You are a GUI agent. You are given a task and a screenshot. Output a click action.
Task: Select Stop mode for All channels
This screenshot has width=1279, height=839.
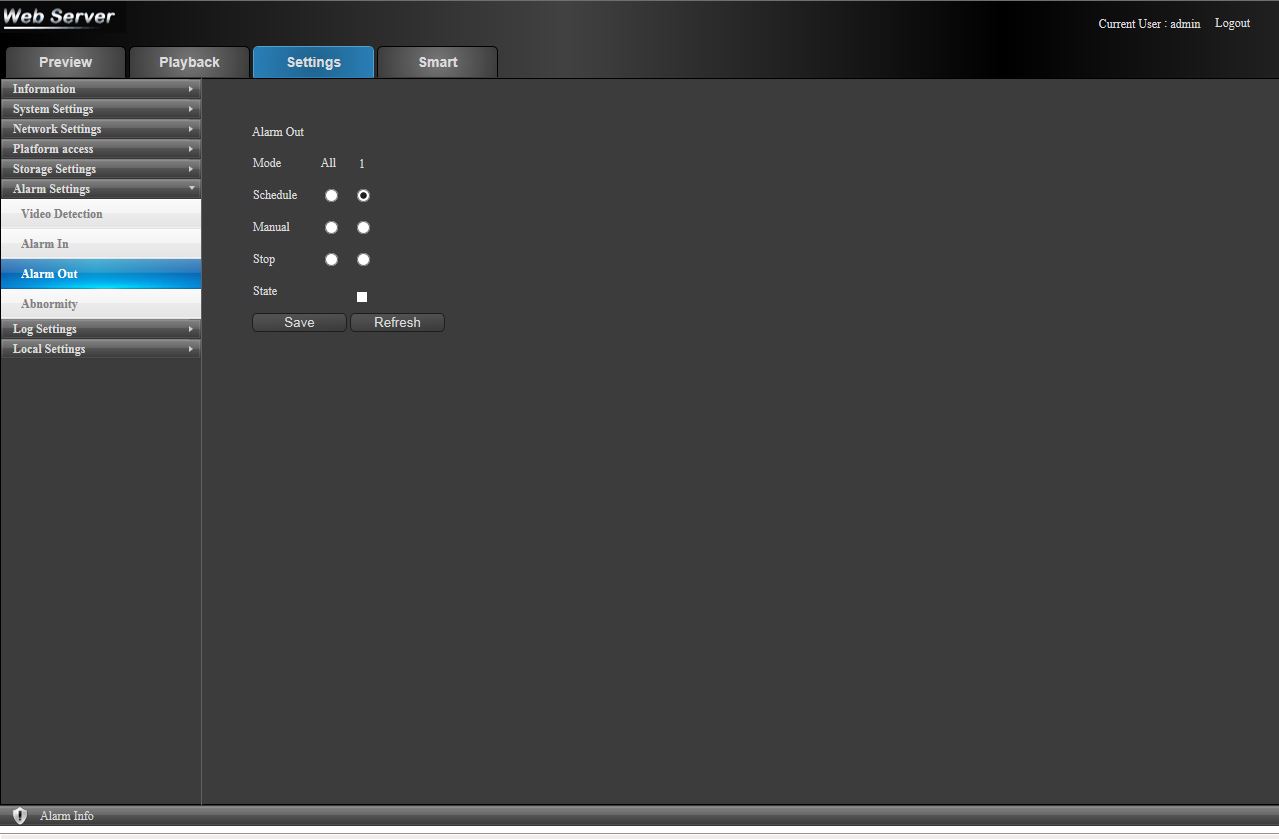point(331,260)
